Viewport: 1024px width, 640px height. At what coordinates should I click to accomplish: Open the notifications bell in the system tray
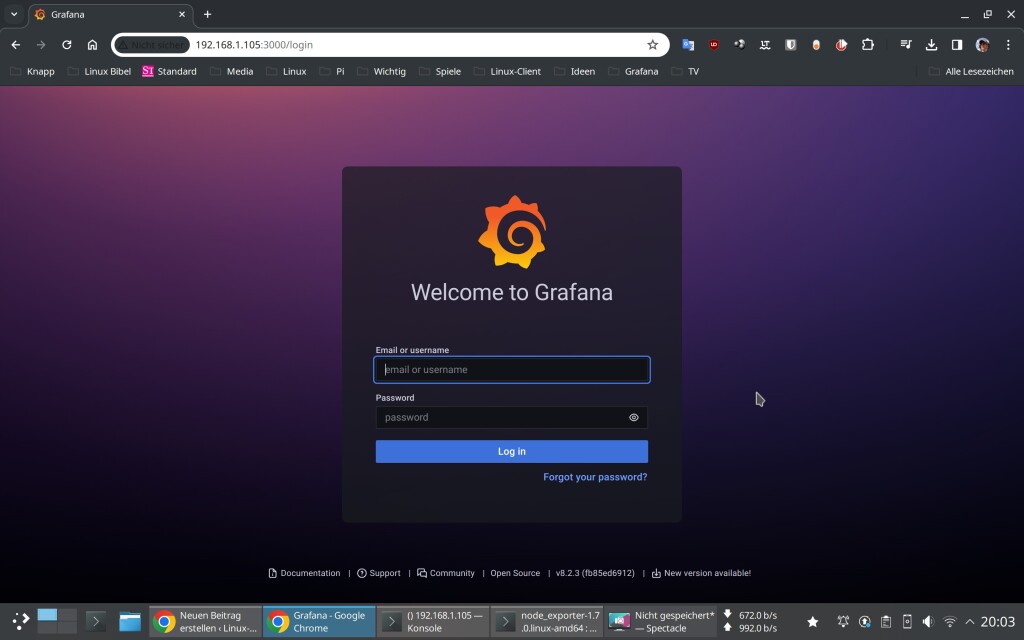point(843,621)
